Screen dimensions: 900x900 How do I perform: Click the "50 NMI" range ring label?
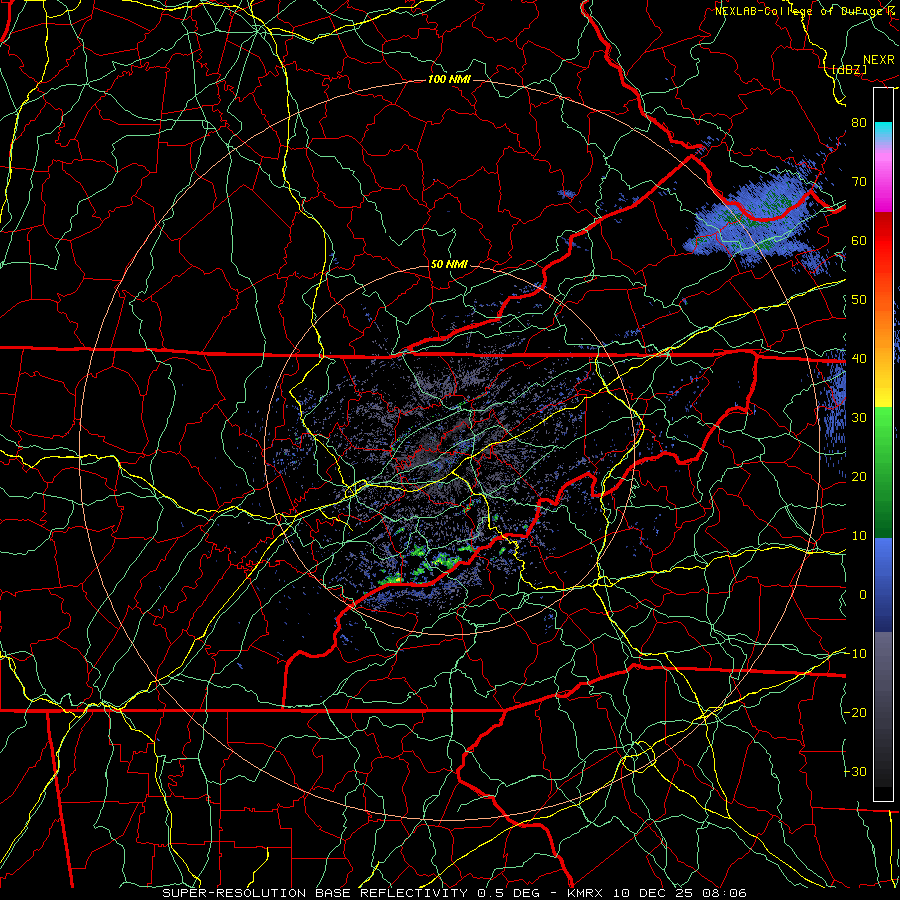tap(449, 264)
